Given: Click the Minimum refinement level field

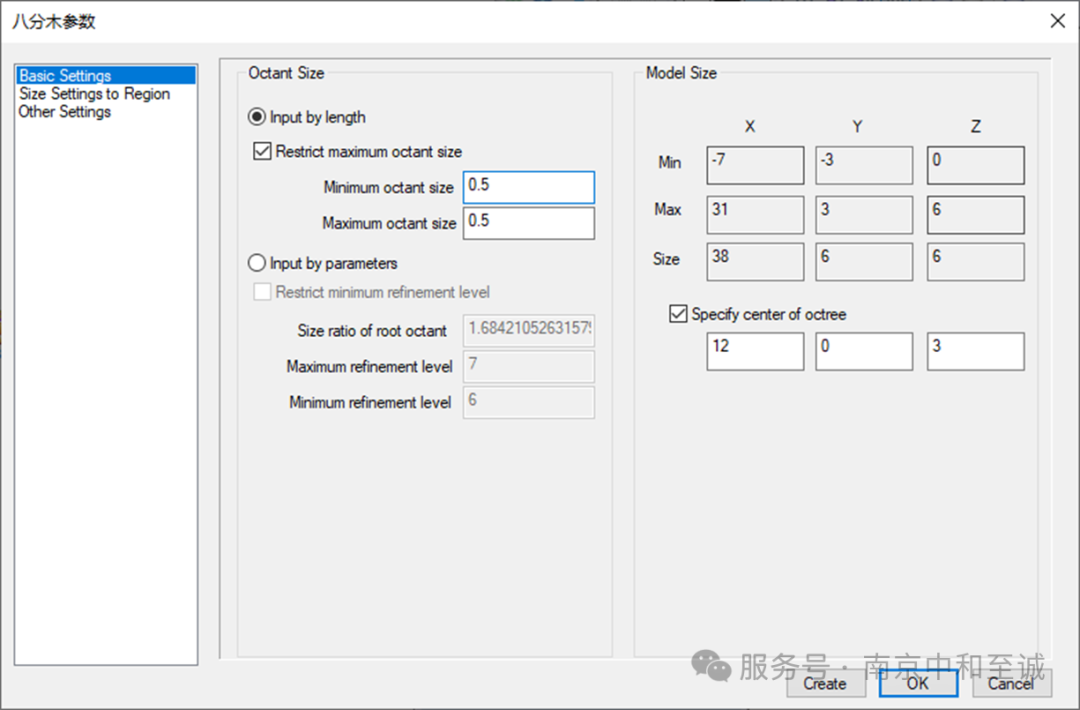Looking at the screenshot, I should click(528, 402).
